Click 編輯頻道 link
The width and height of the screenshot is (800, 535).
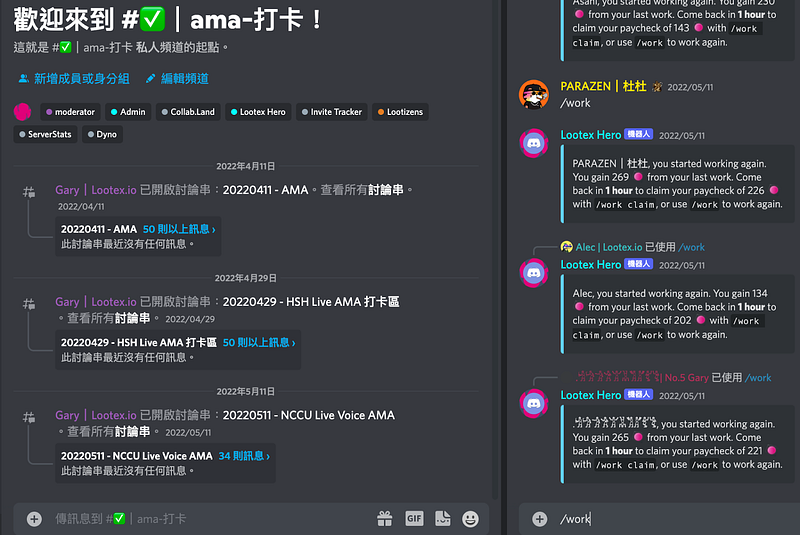tap(177, 79)
